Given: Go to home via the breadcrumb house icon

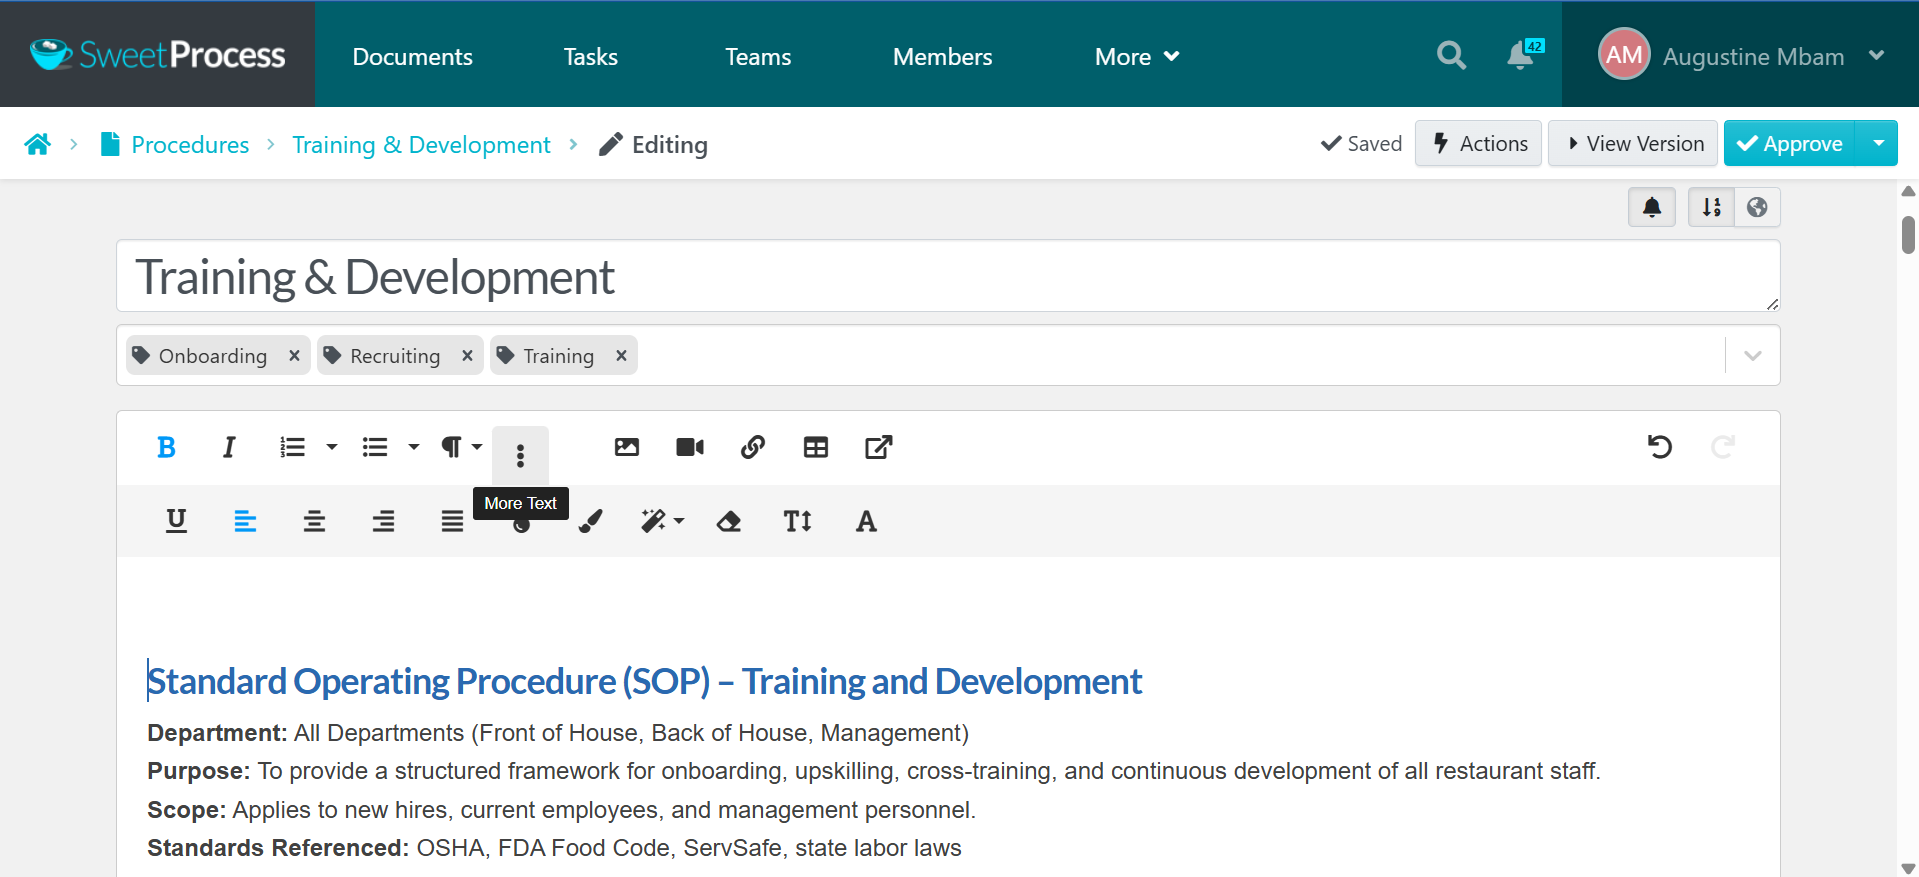Looking at the screenshot, I should [x=38, y=144].
